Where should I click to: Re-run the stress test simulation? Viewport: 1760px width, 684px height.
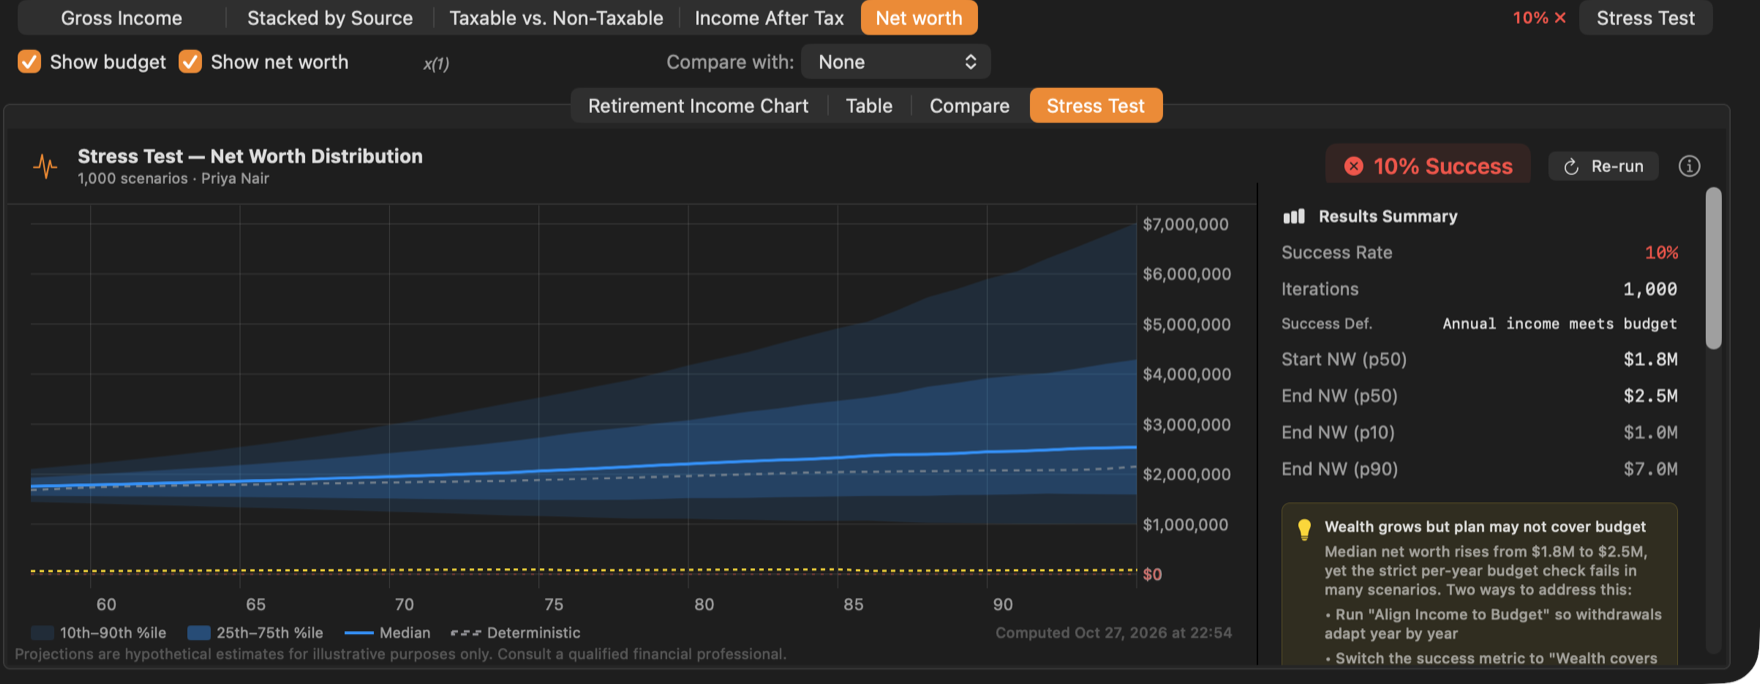(x=1603, y=166)
